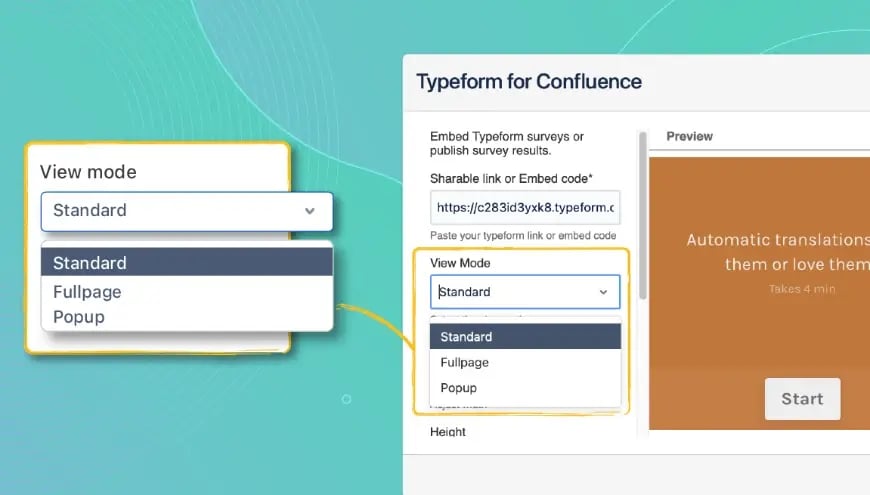Click the 'Paste your typeform link' helper text

pos(523,236)
